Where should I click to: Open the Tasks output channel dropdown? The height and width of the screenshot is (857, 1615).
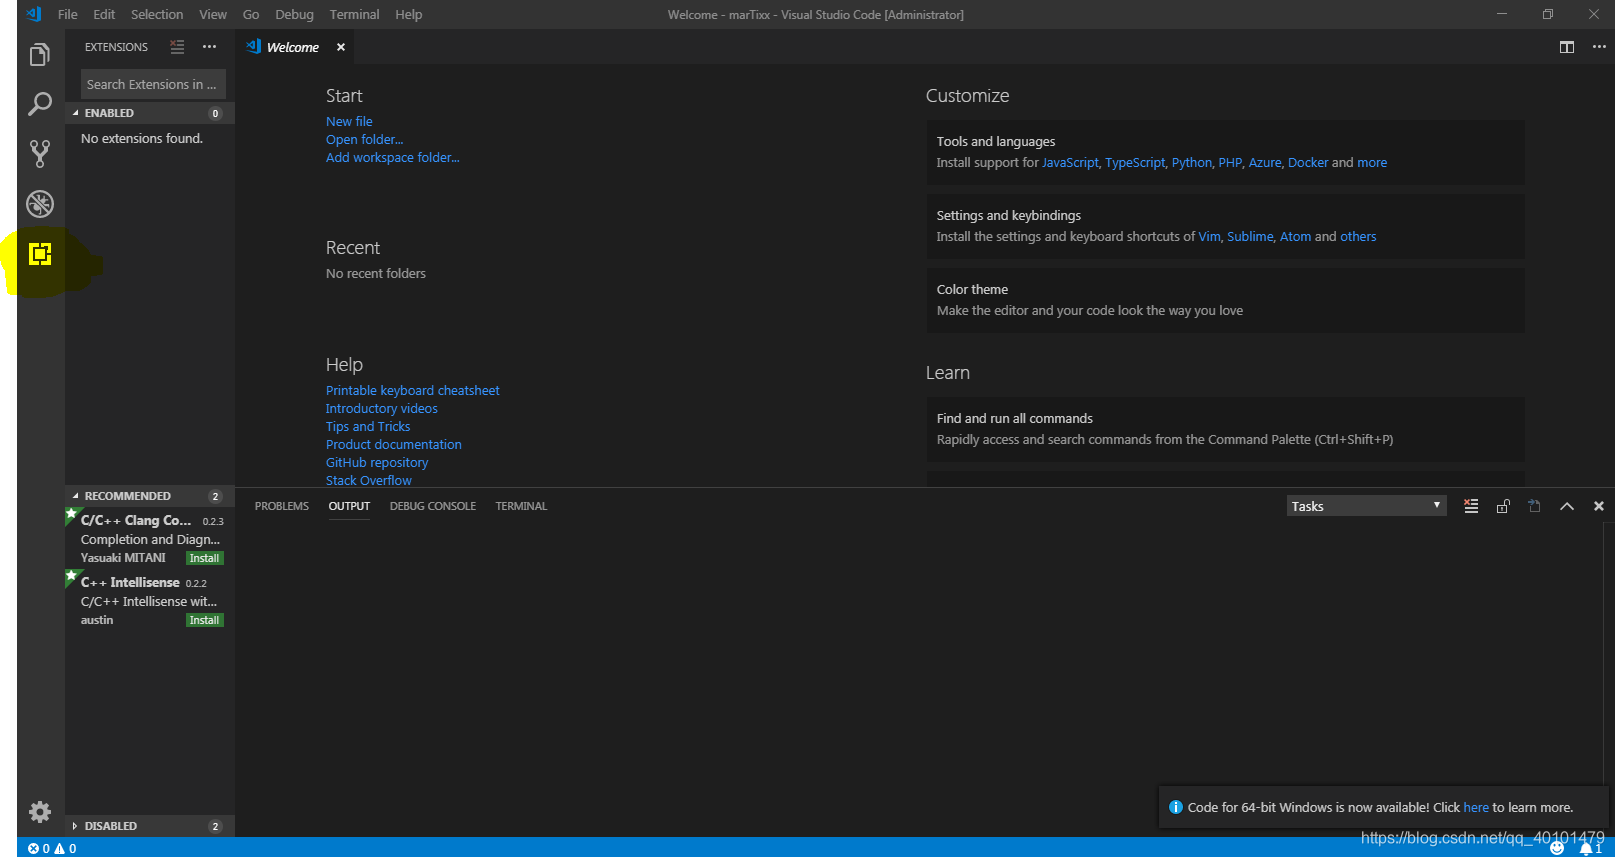click(x=1366, y=506)
